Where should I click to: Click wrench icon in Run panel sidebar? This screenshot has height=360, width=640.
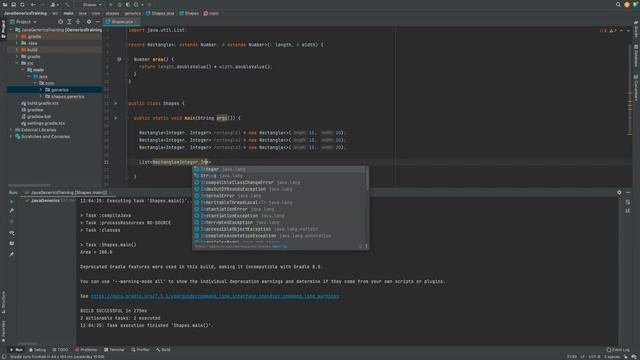click(11, 211)
